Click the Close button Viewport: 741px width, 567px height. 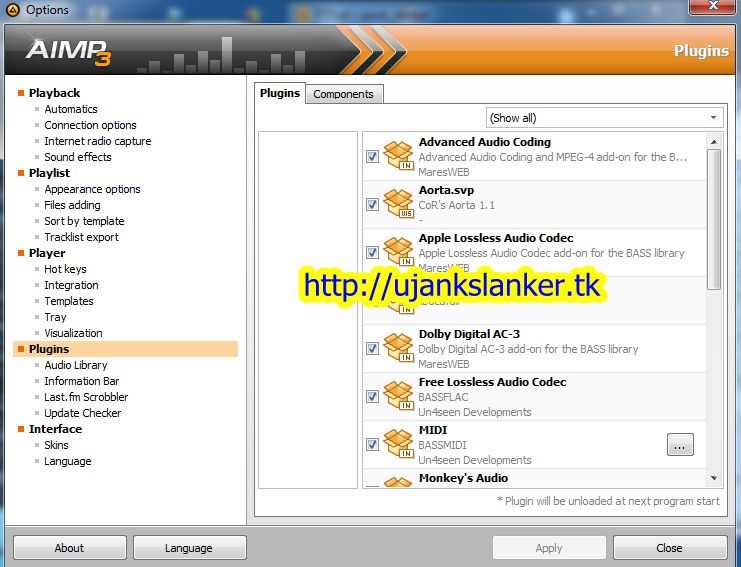(x=669, y=548)
